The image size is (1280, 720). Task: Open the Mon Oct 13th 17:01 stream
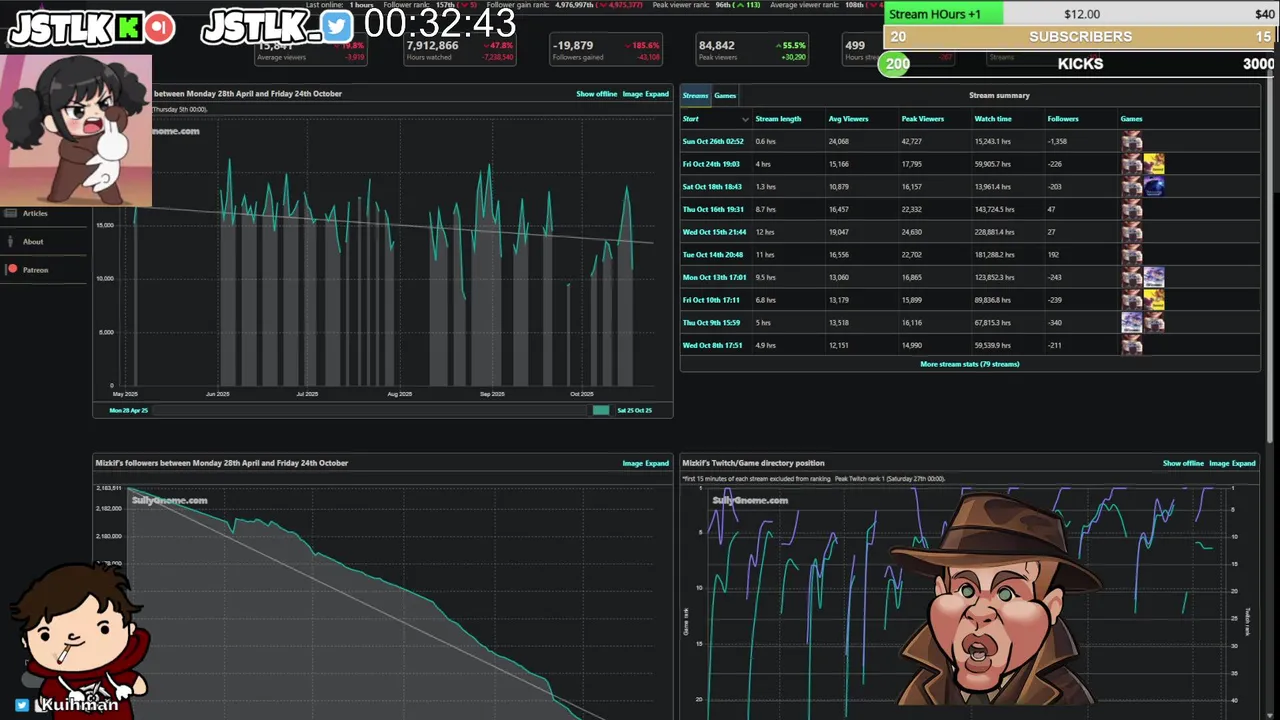tap(714, 277)
